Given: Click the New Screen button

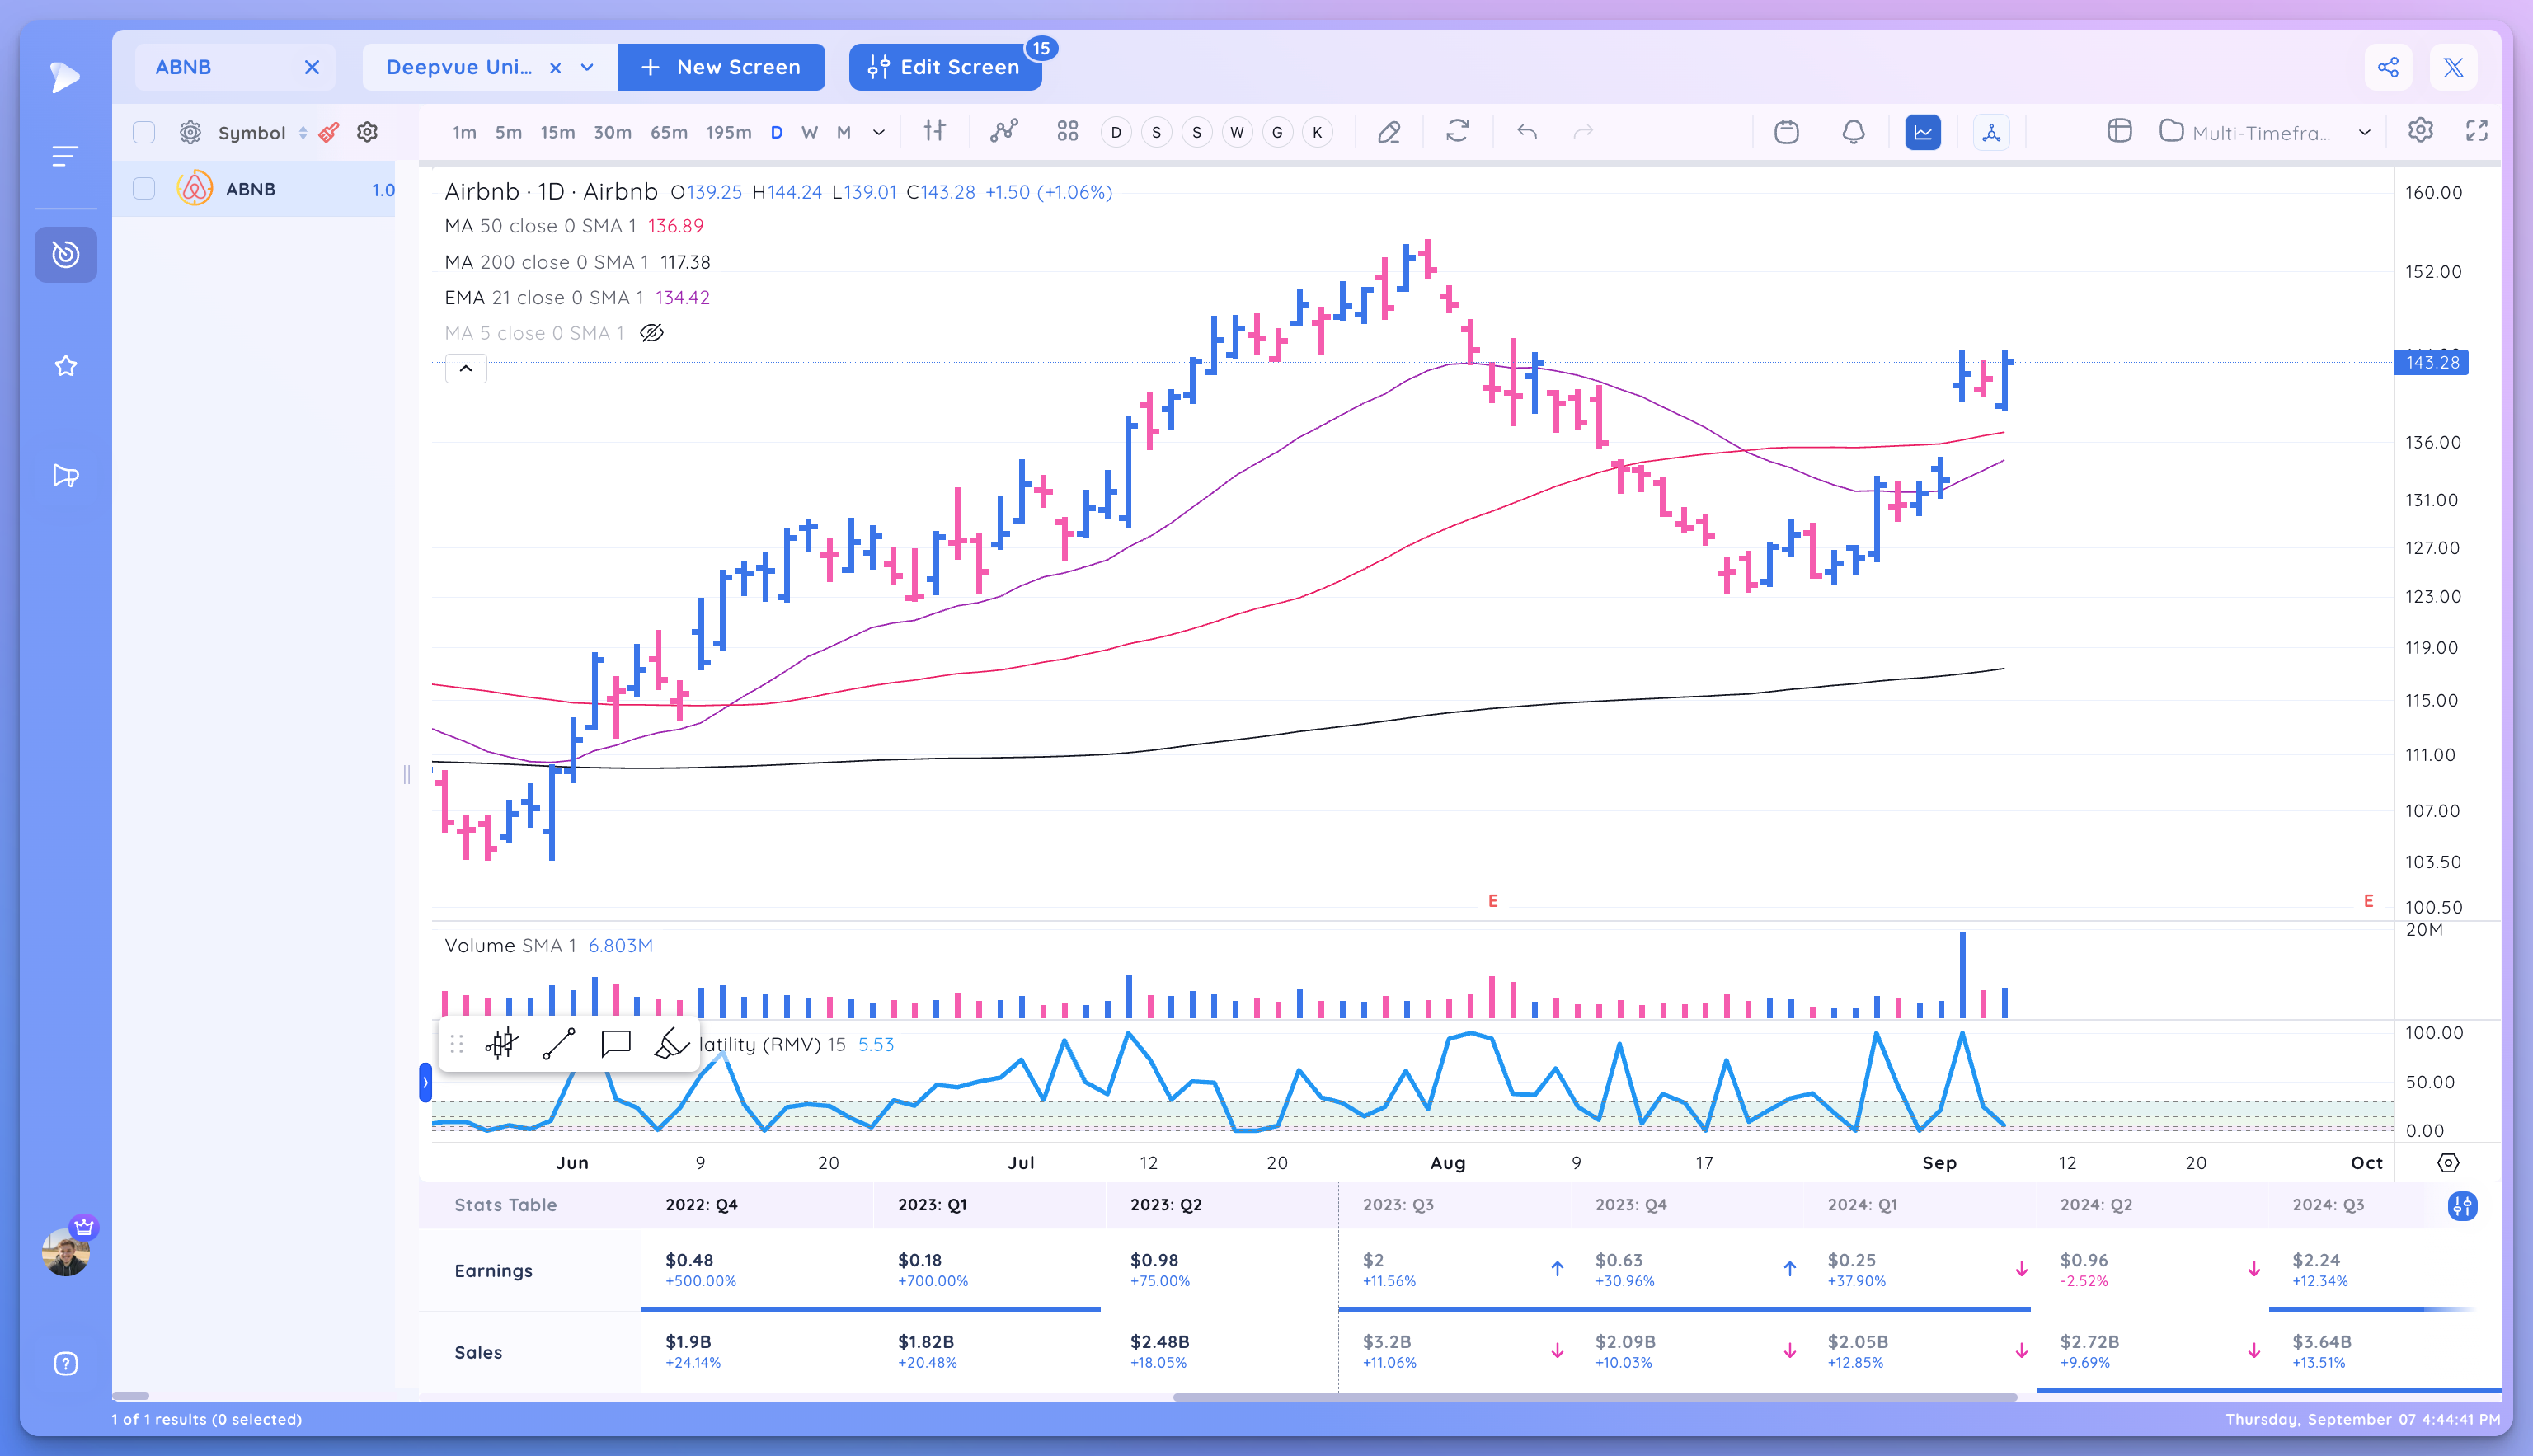Looking at the screenshot, I should (721, 67).
